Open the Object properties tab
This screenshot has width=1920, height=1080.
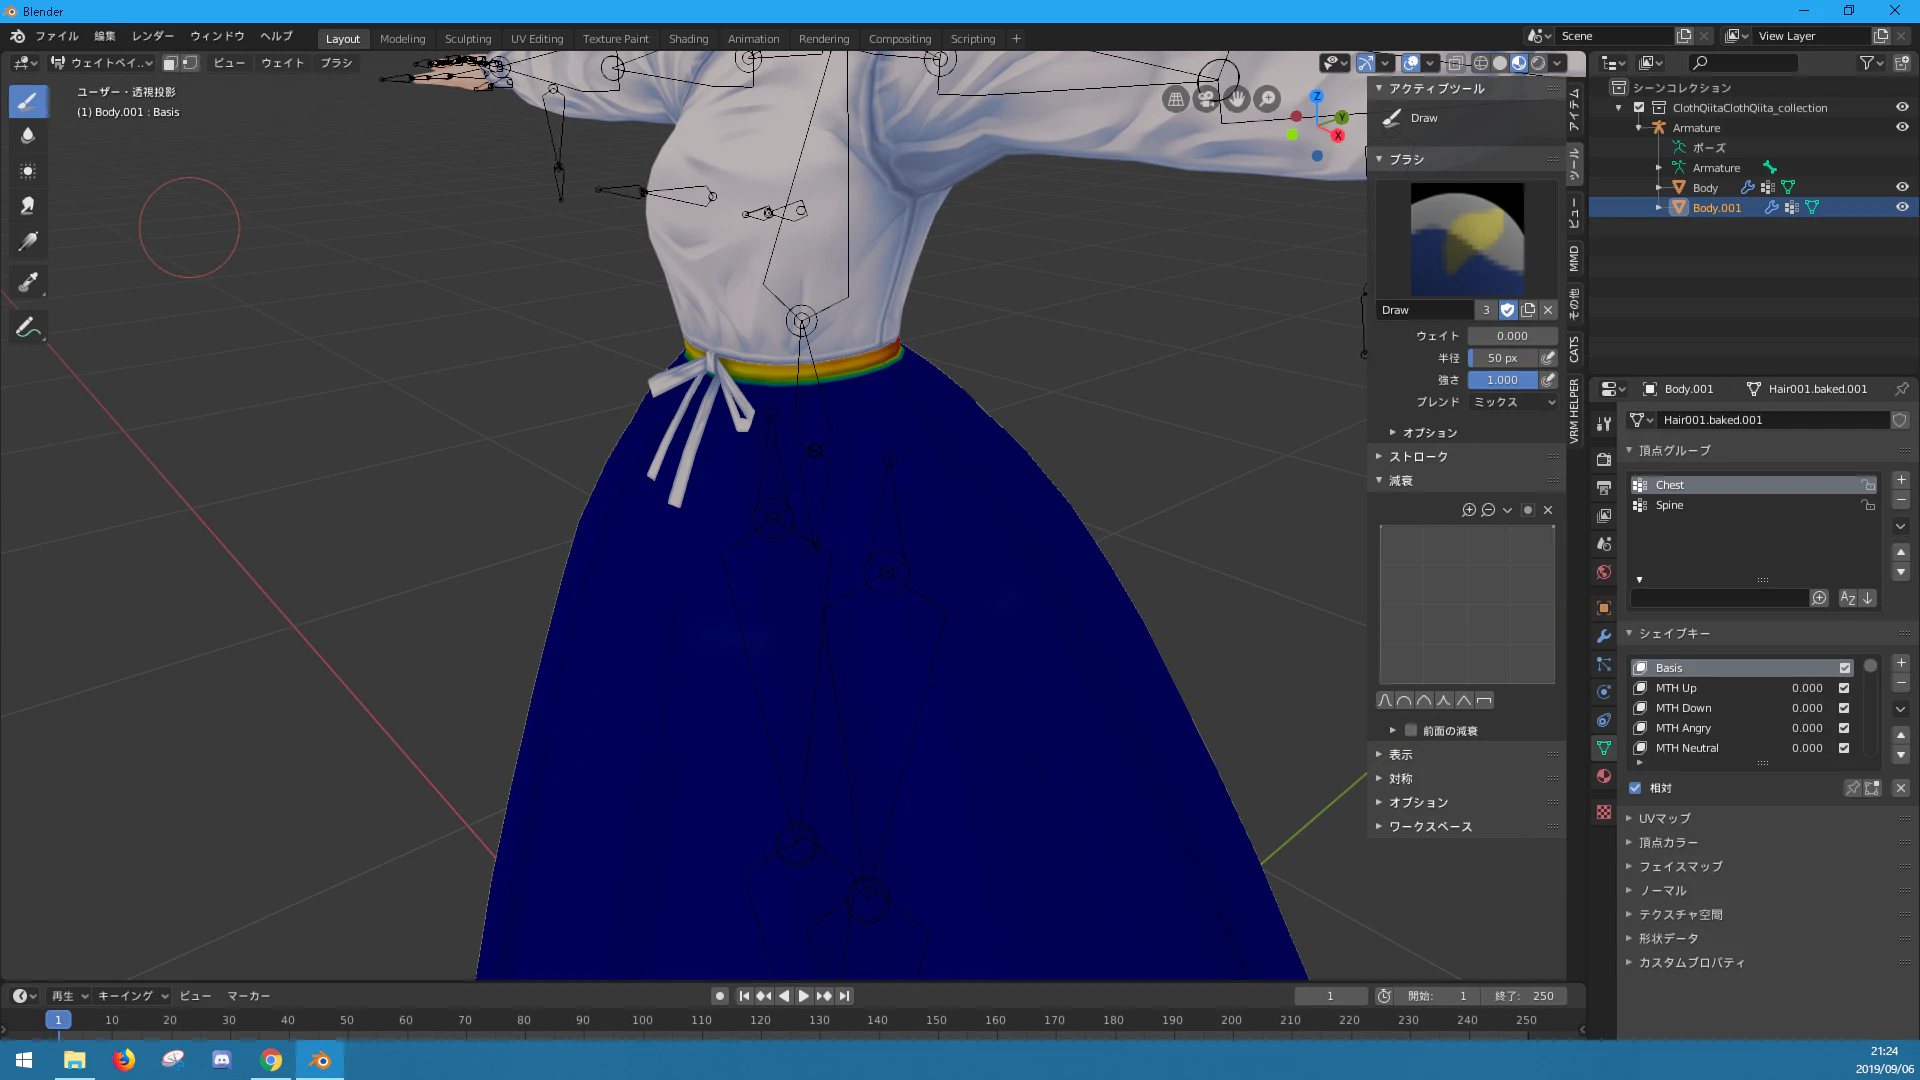[1604, 608]
